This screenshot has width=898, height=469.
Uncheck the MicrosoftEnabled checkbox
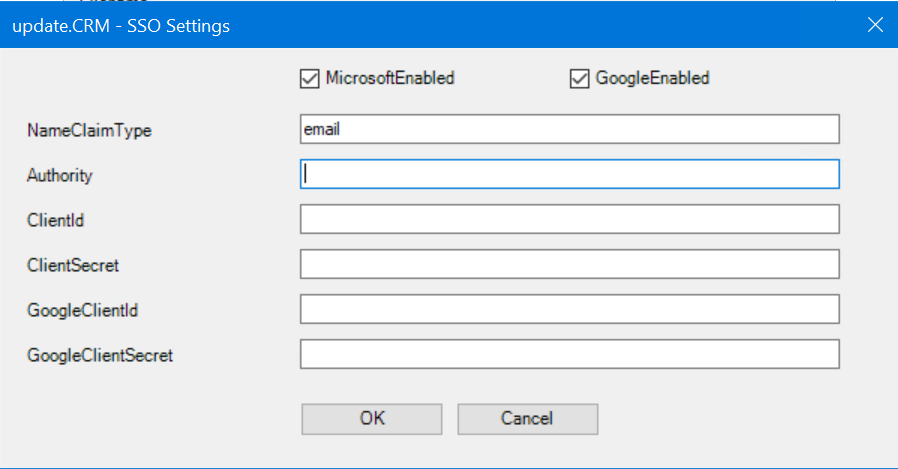[x=309, y=78]
